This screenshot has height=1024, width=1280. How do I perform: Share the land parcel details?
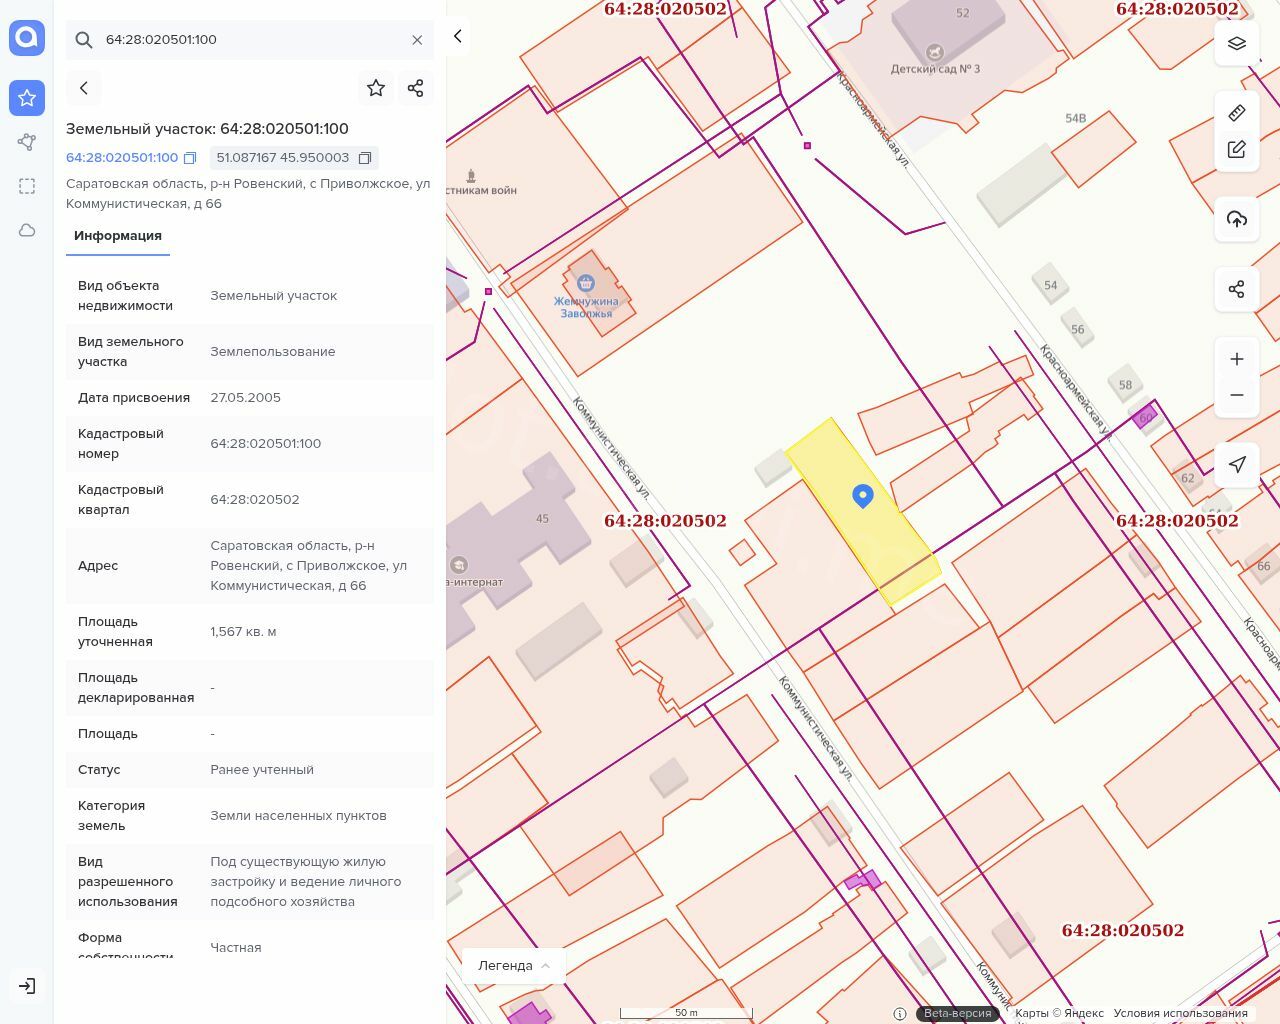tap(416, 88)
